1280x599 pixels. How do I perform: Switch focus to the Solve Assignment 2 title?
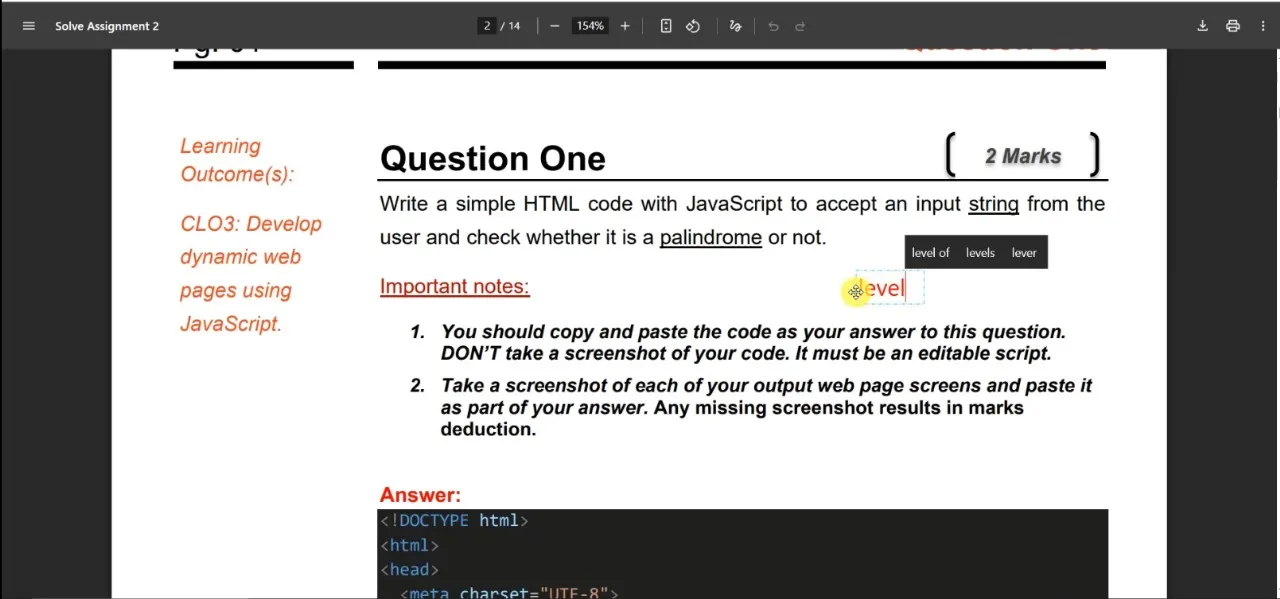107,25
